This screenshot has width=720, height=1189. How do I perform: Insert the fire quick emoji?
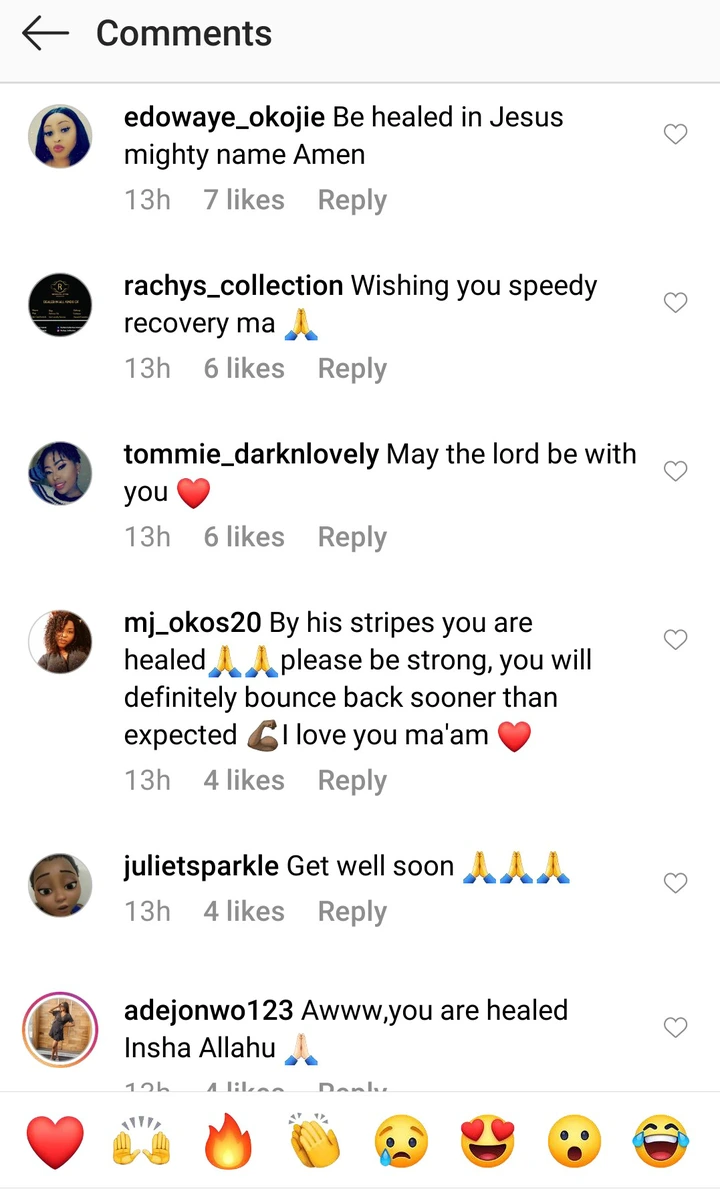point(227,1141)
